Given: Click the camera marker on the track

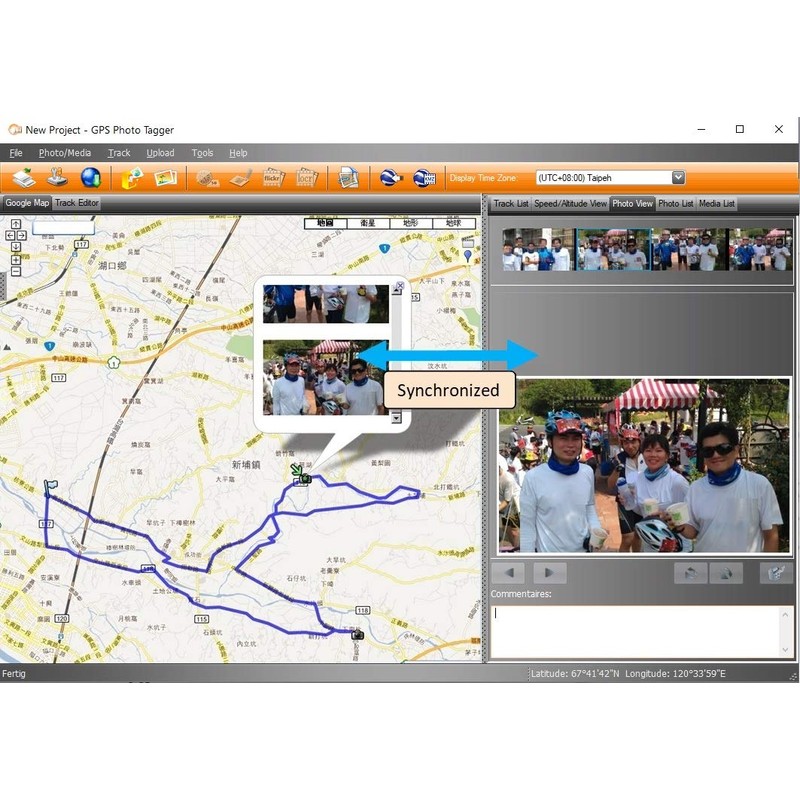Looking at the screenshot, I should click(x=305, y=480).
